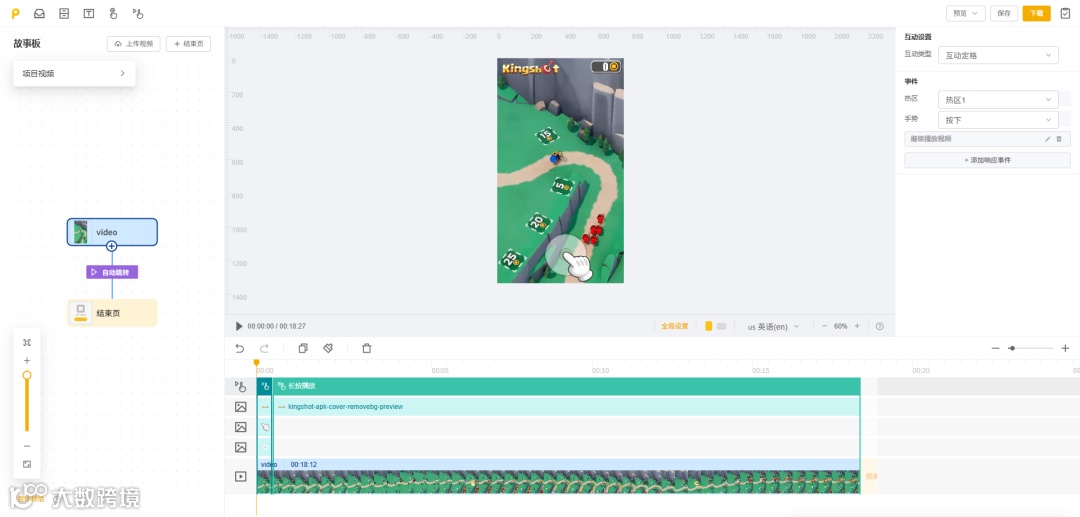Click the checklist clipboard icon at top right
The width and height of the screenshot is (1080, 517).
[x=1065, y=13]
